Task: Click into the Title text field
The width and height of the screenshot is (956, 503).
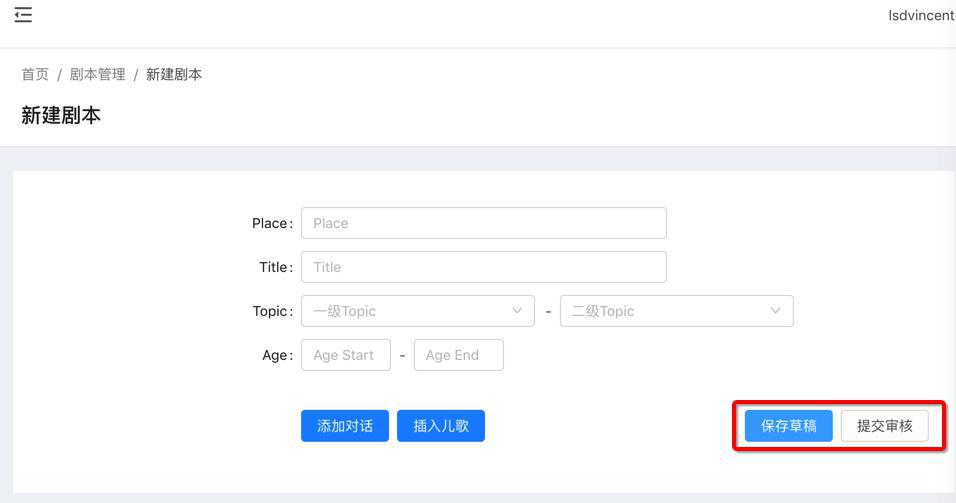Action: pyautogui.click(x=483, y=267)
